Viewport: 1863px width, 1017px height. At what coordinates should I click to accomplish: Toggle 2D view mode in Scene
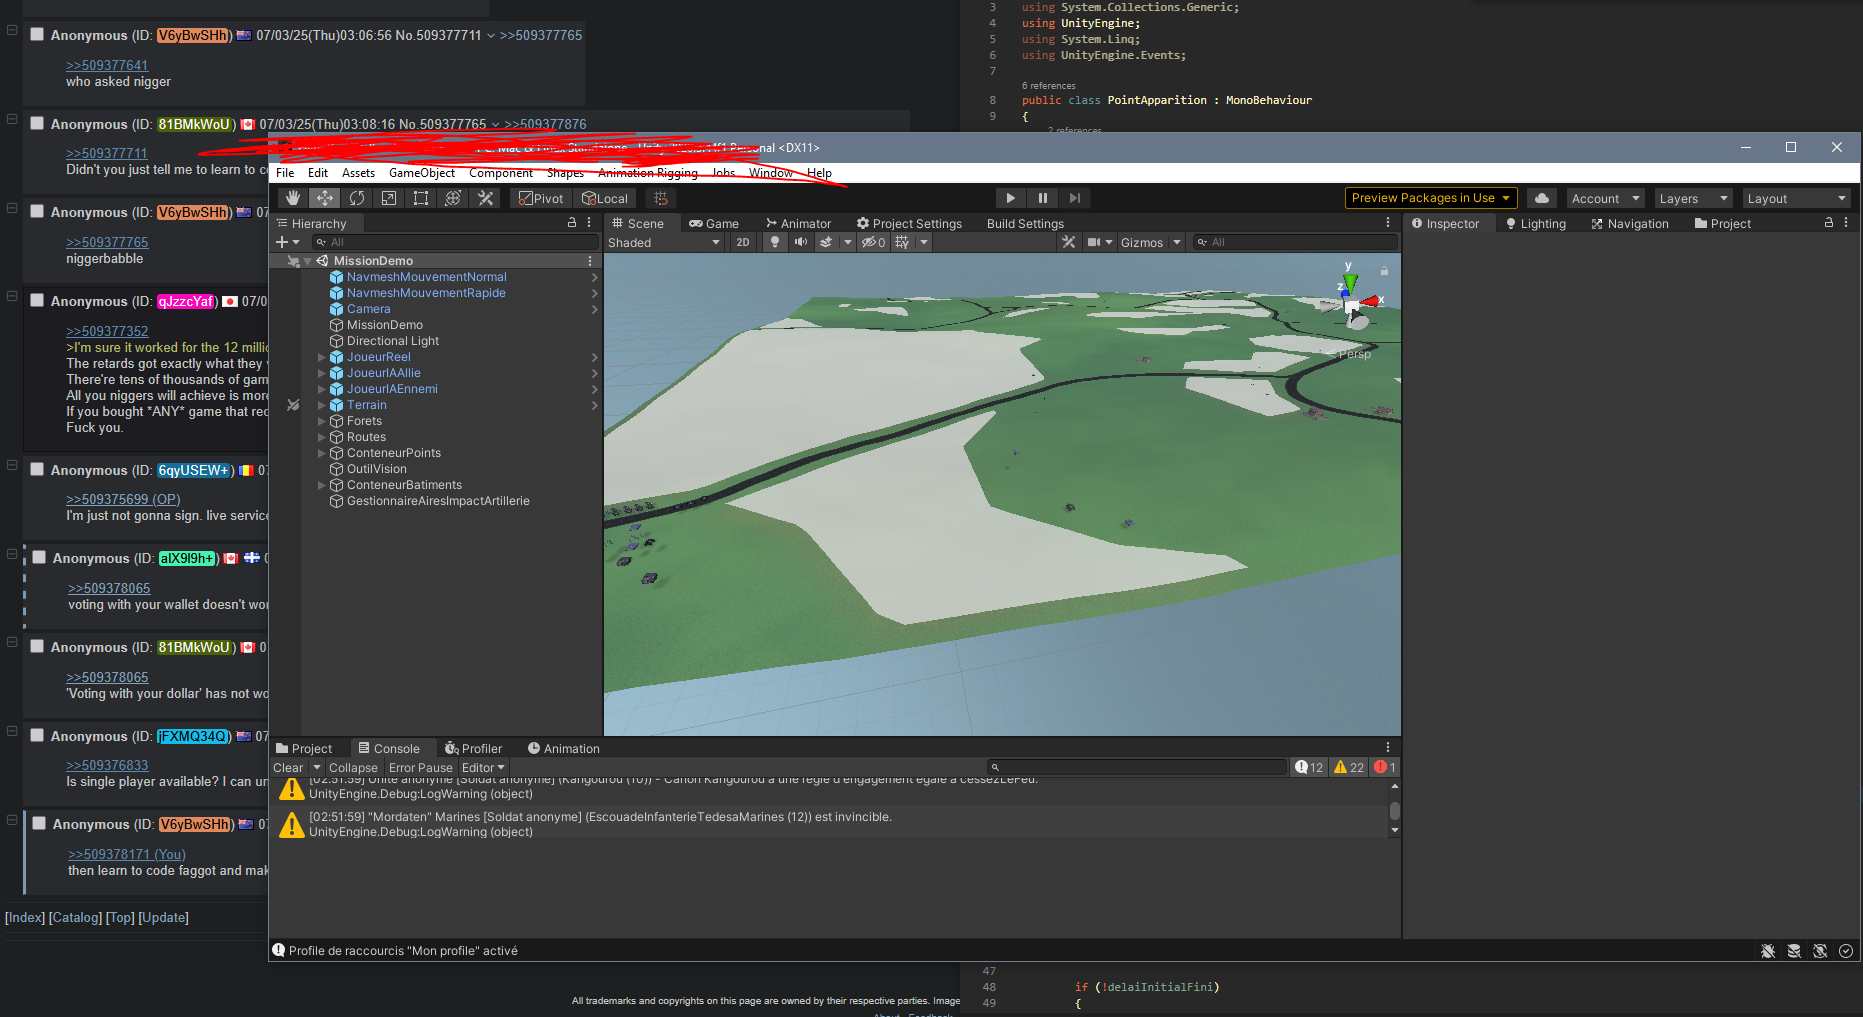click(743, 242)
